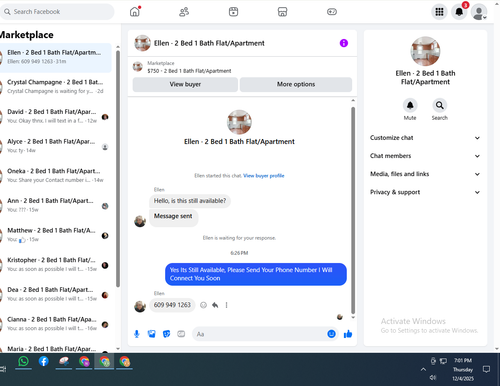Open David's apartment conversation

click(x=55, y=116)
